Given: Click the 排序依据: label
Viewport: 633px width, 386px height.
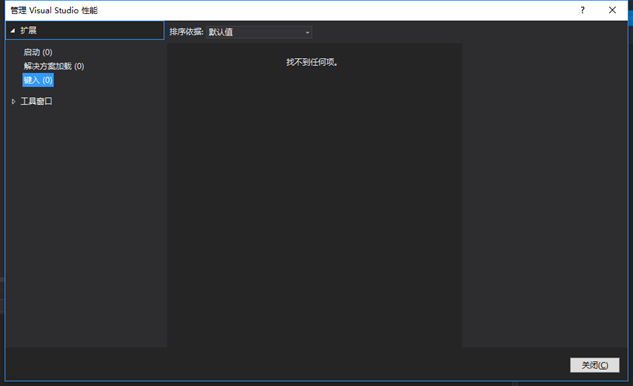Looking at the screenshot, I should (x=186, y=32).
